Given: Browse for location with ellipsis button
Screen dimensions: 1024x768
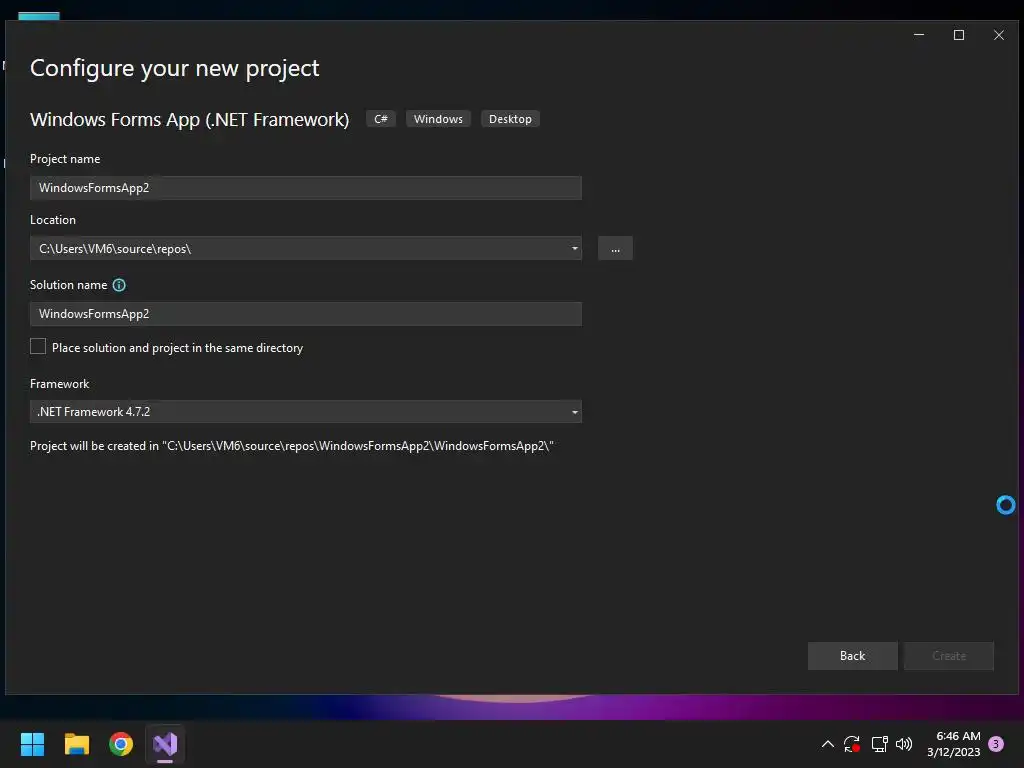Looking at the screenshot, I should click(615, 249).
